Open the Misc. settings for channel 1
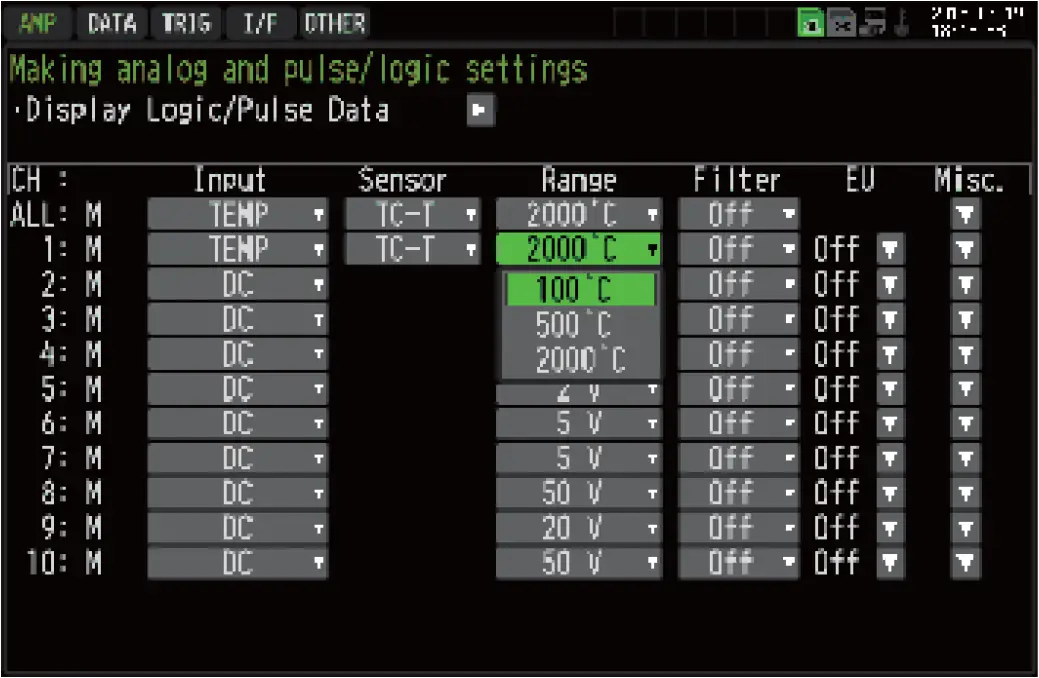This screenshot has height=678, width=1039. coord(964,248)
